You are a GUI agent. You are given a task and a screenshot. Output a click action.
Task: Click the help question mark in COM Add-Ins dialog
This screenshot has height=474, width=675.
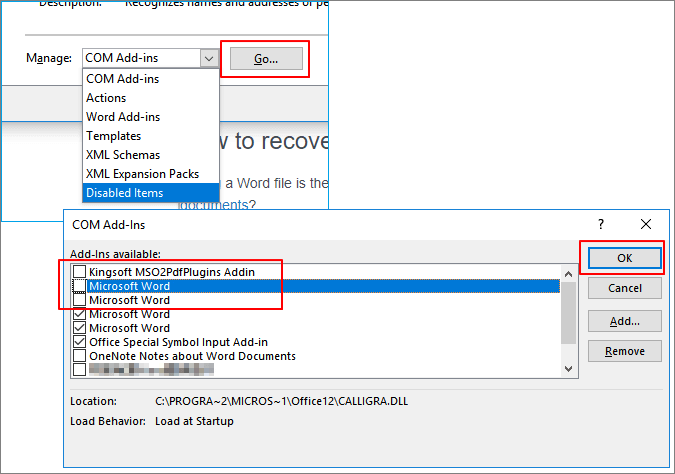[x=601, y=224]
